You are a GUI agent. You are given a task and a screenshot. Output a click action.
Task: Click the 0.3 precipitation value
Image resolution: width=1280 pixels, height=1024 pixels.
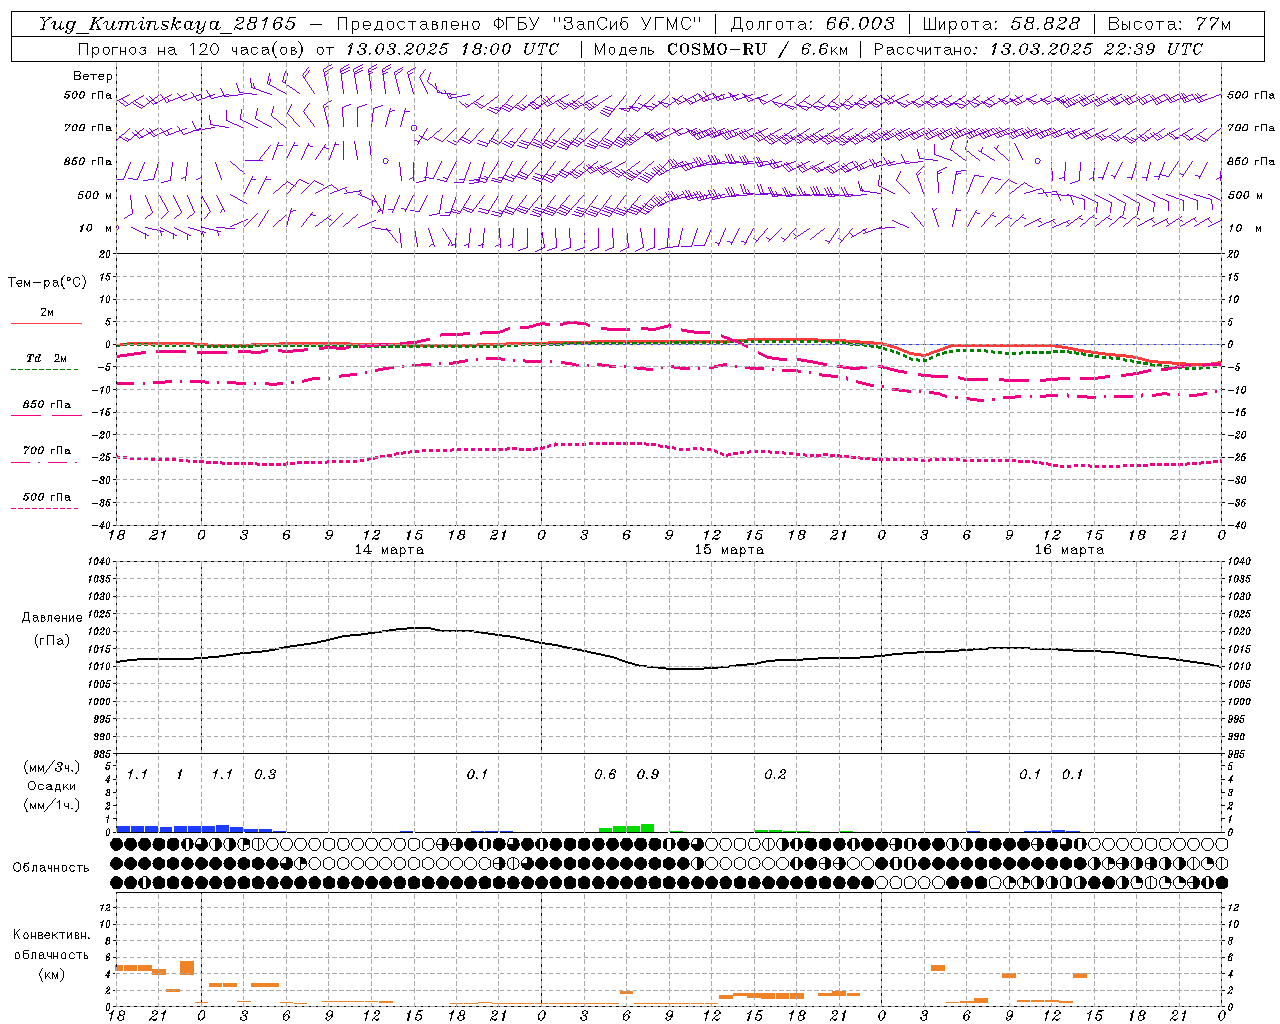pyautogui.click(x=265, y=774)
